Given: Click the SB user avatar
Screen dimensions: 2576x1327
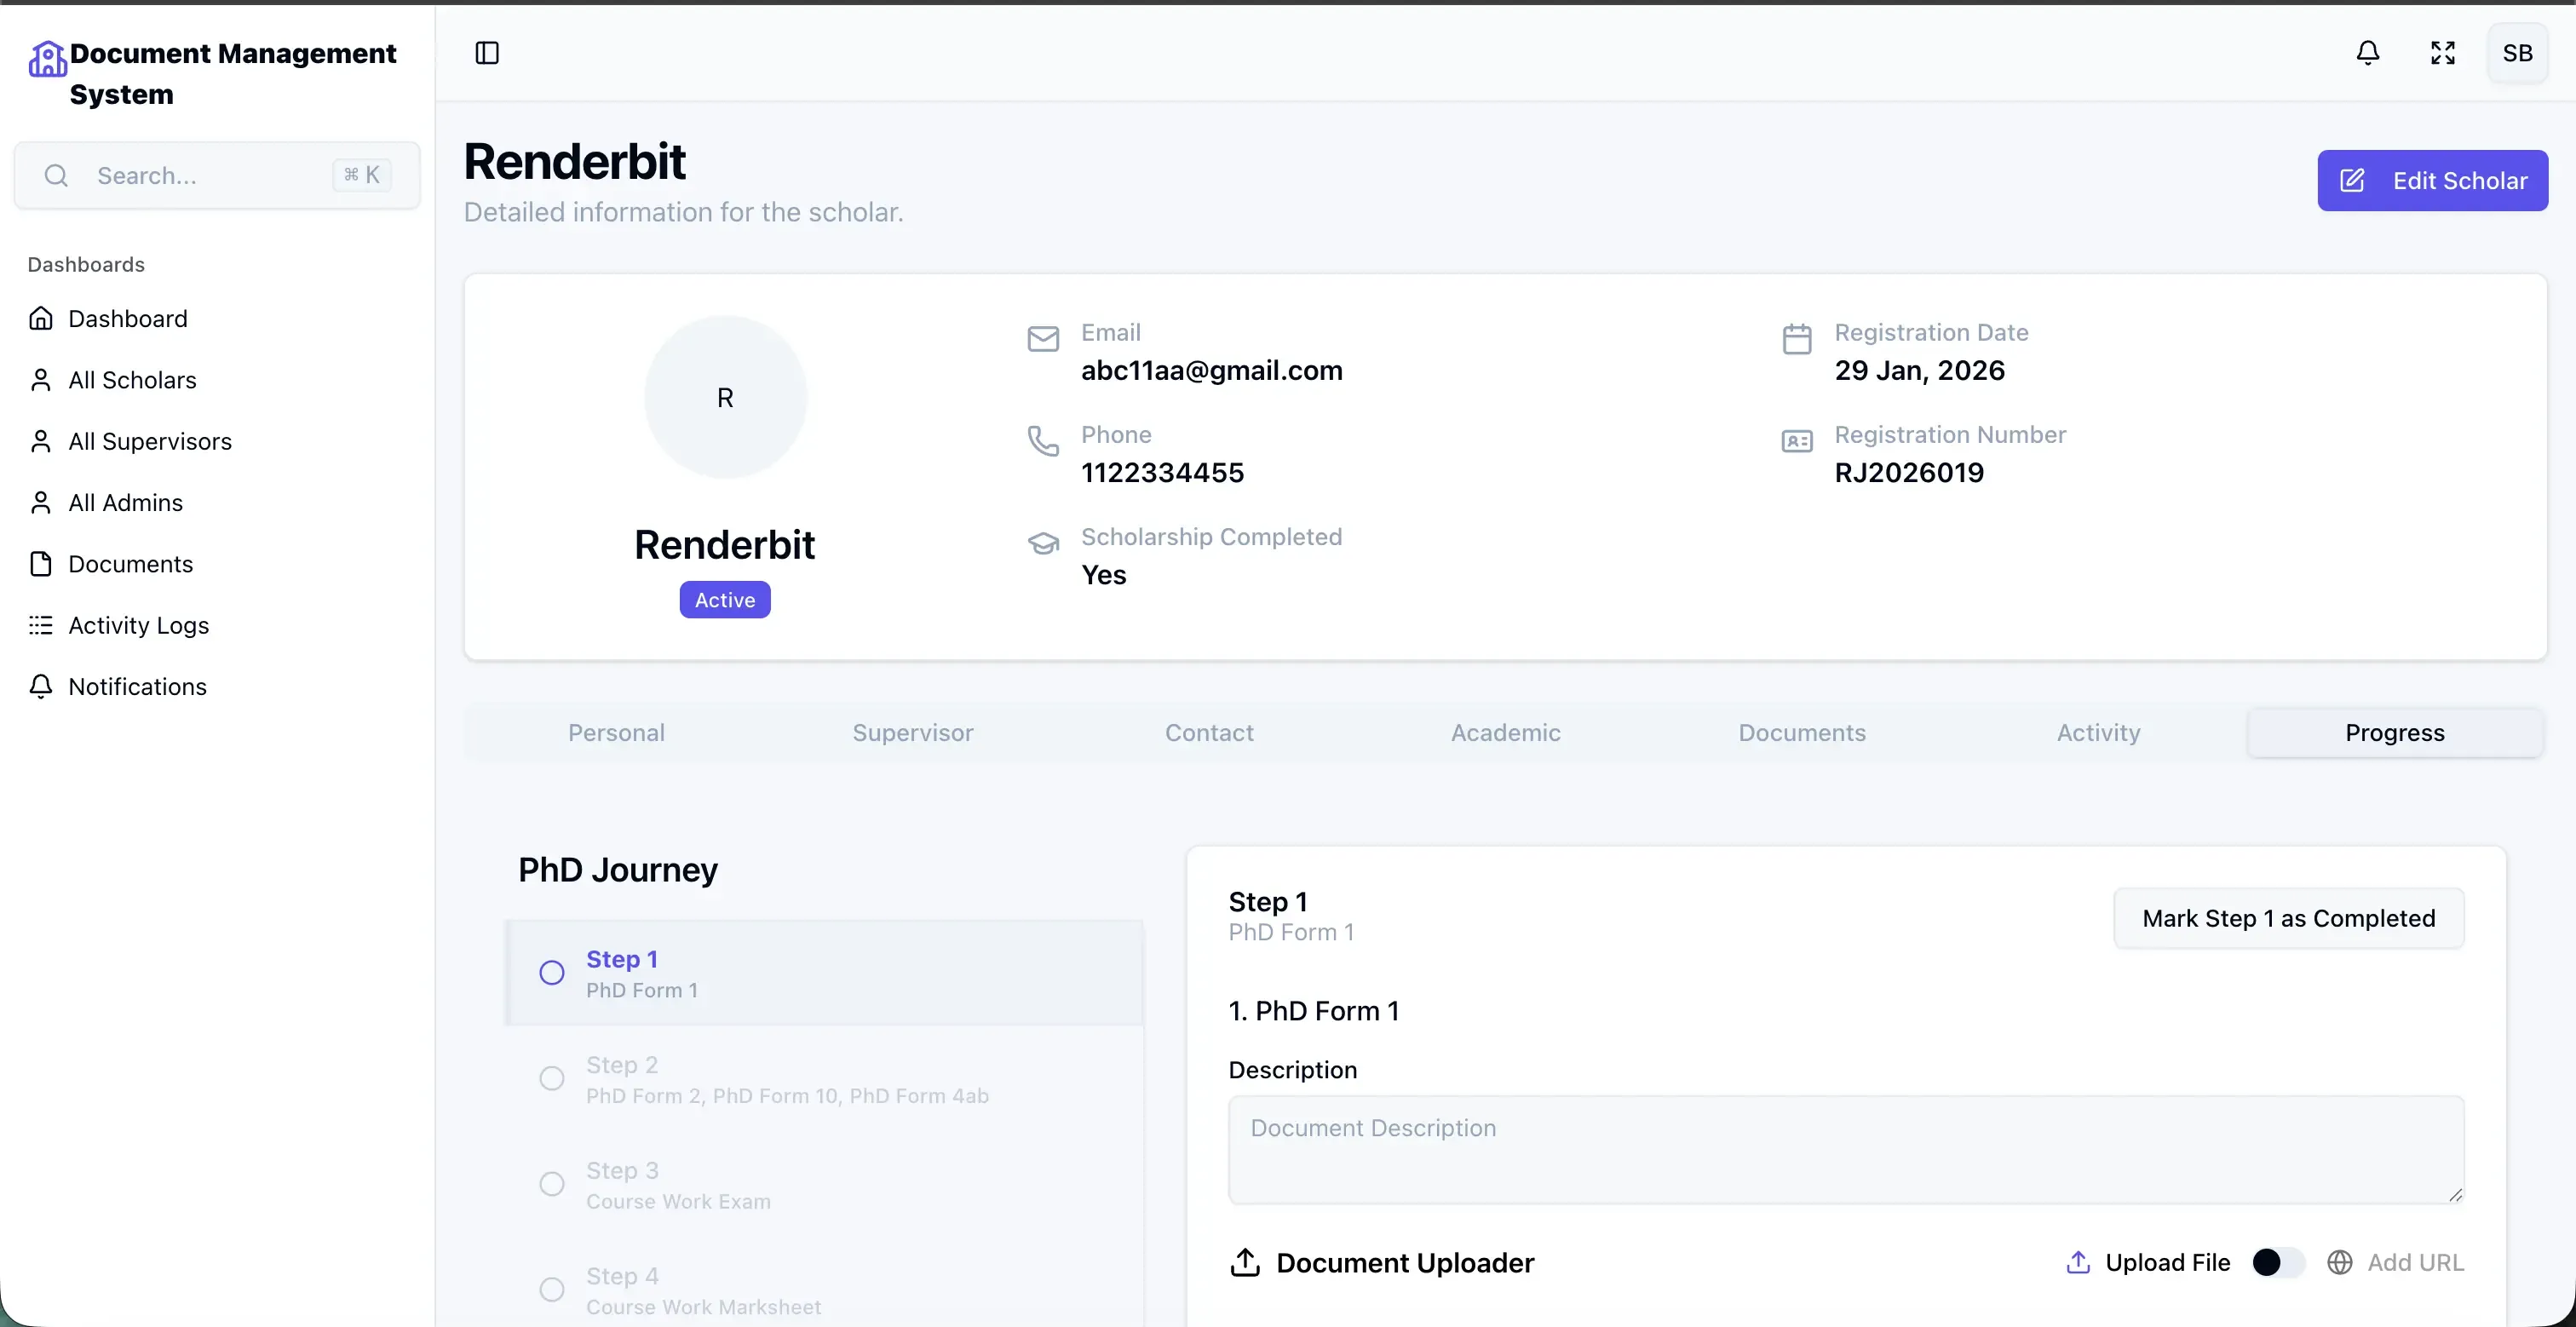Looking at the screenshot, I should coord(2517,53).
